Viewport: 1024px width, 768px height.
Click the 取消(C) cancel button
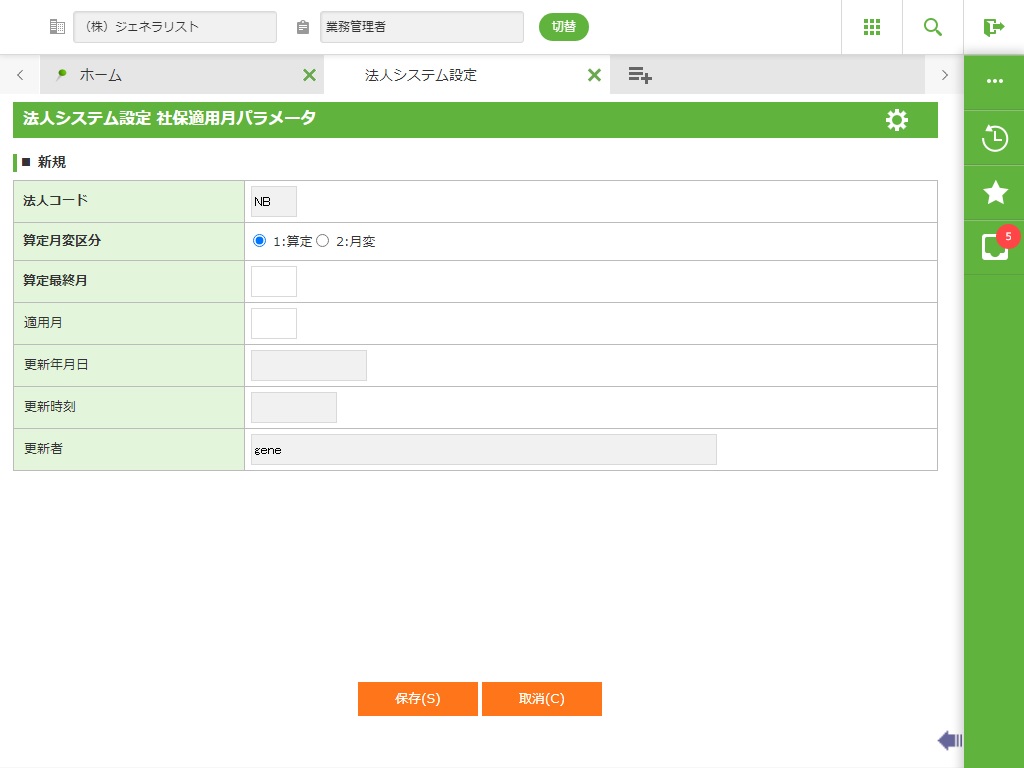[541, 699]
